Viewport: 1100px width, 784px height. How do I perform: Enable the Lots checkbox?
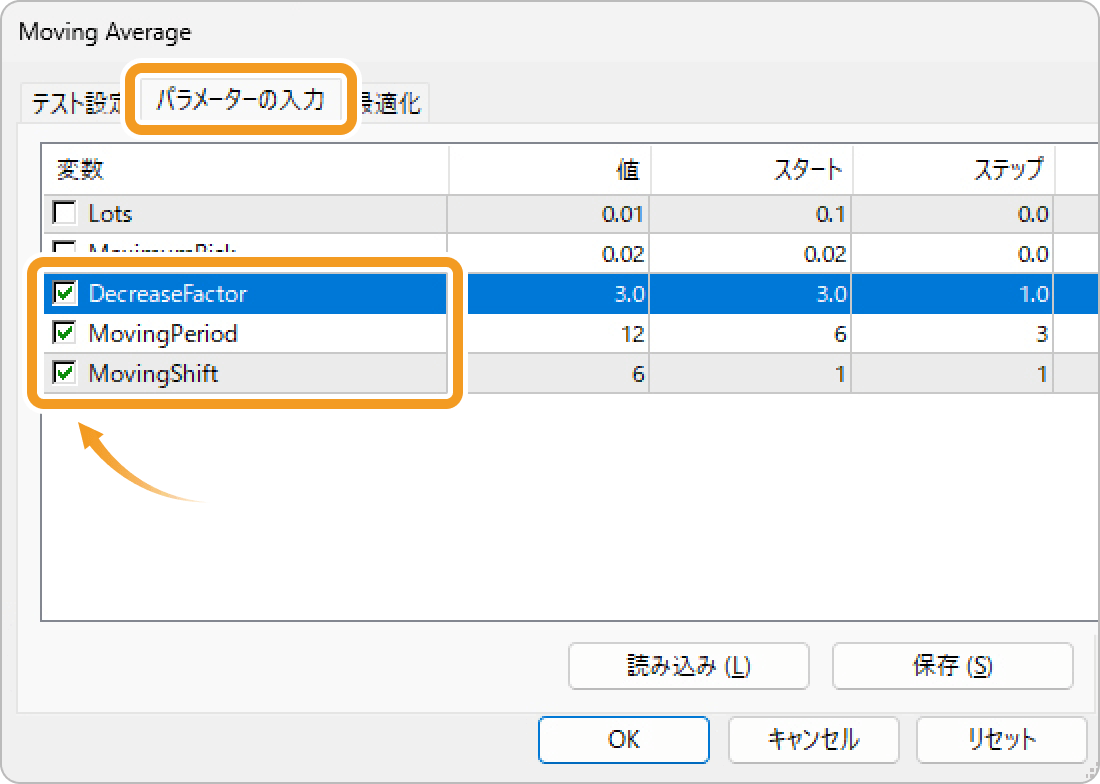(65, 213)
